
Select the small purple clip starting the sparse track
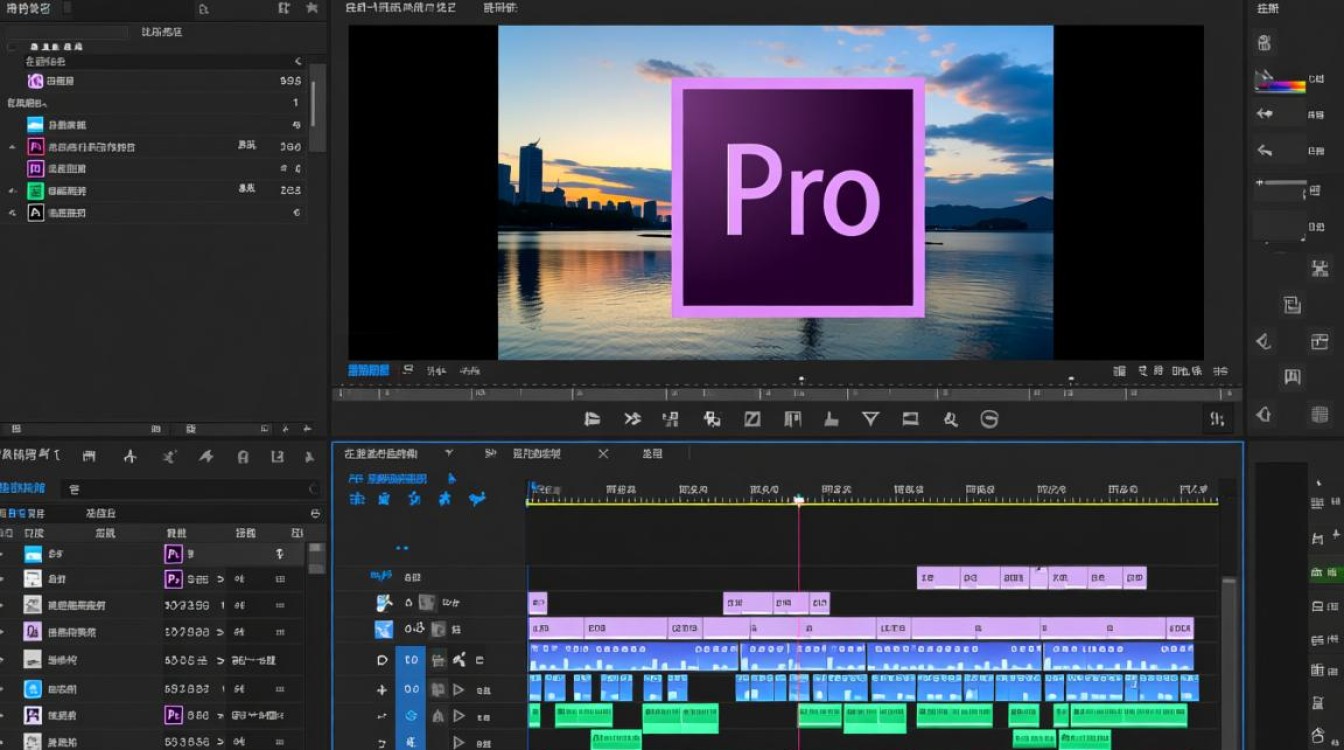tap(538, 603)
